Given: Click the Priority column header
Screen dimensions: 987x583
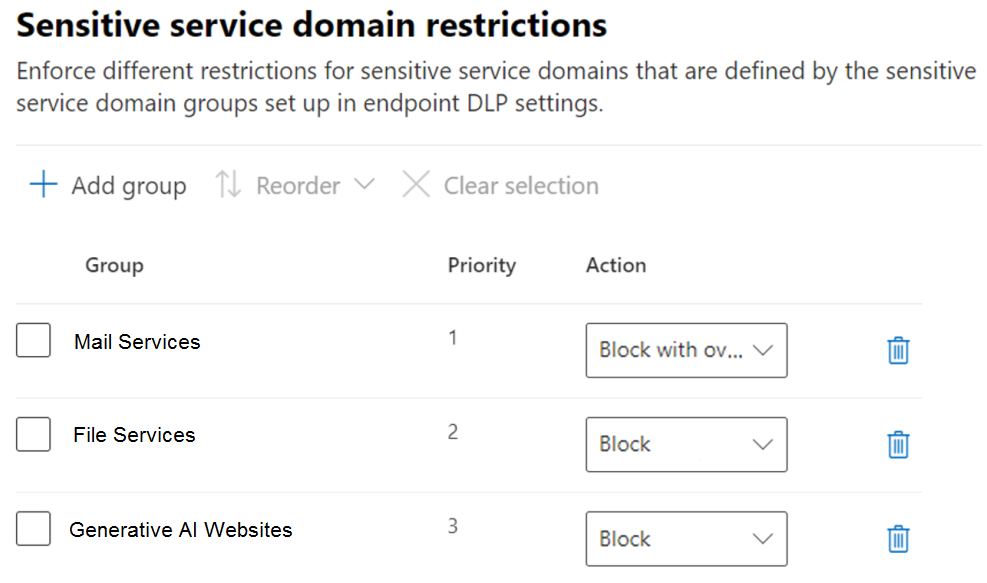Looking at the screenshot, I should pyautogui.click(x=482, y=266).
